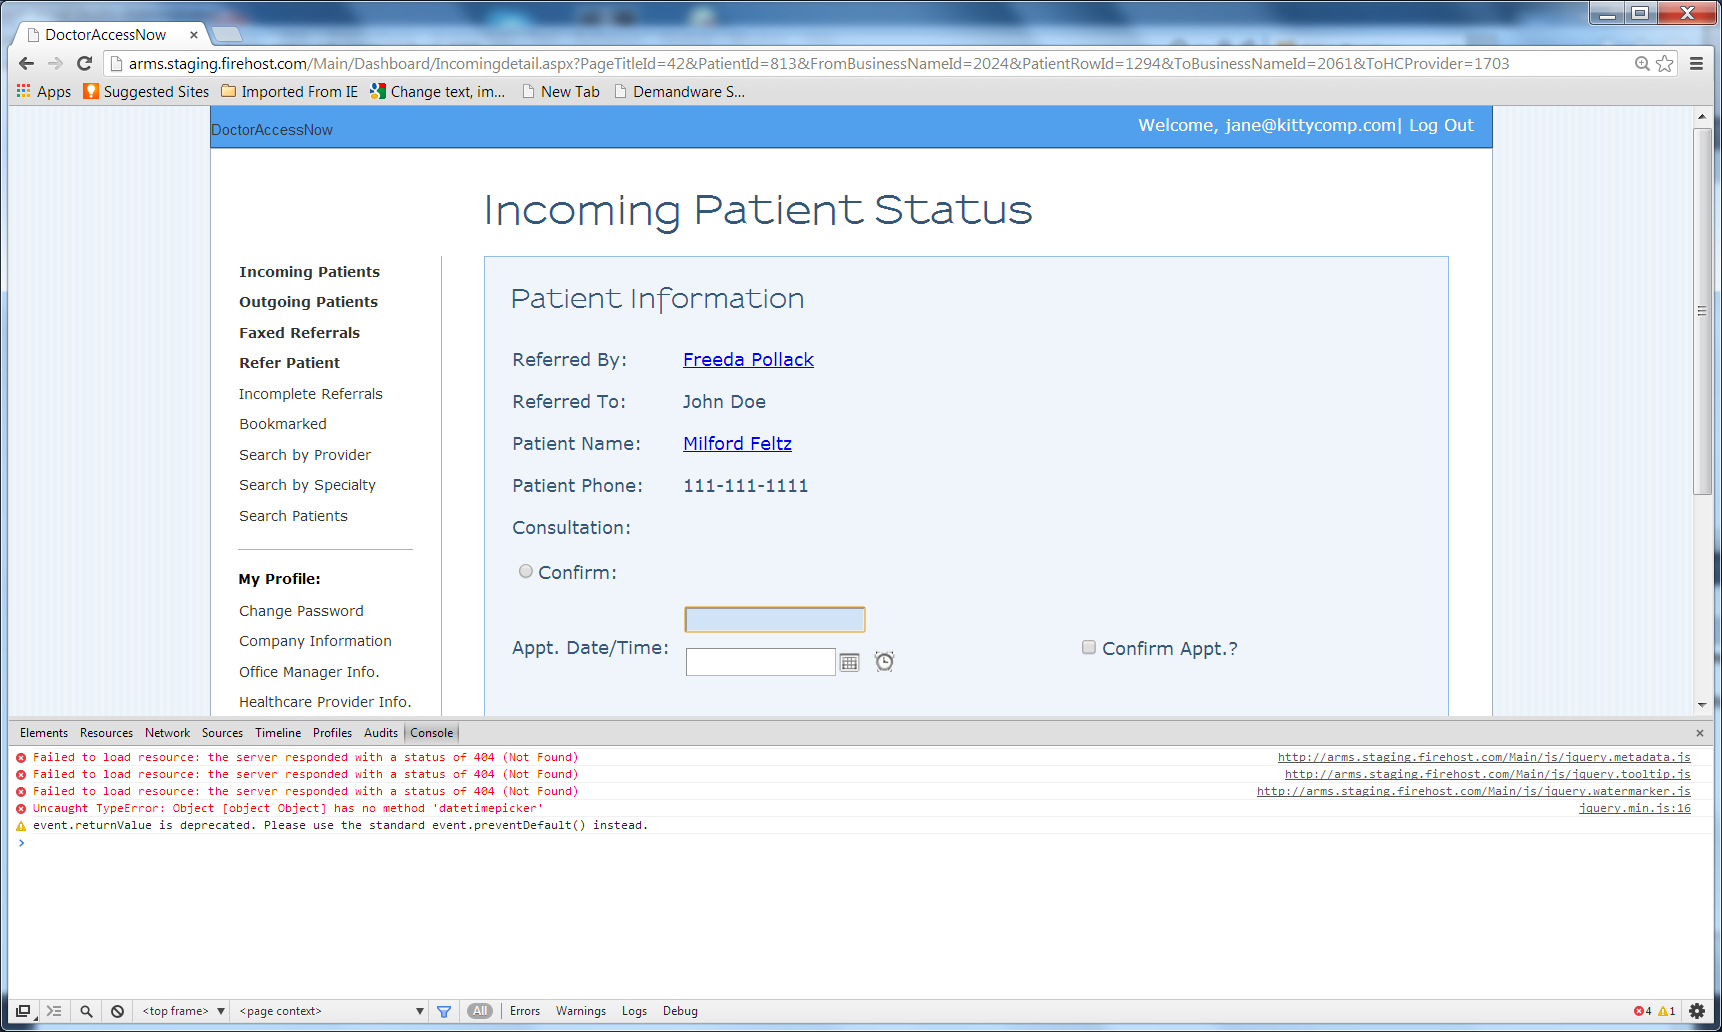Screen dimensions: 1722x1032
Task: Open DevTools settings gear icon
Action: (1697, 1011)
